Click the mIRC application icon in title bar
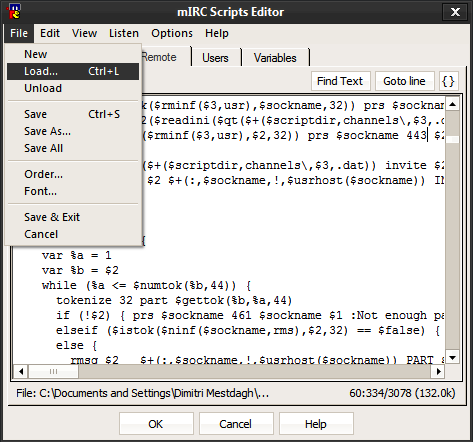This screenshot has width=473, height=442. pos(13,12)
